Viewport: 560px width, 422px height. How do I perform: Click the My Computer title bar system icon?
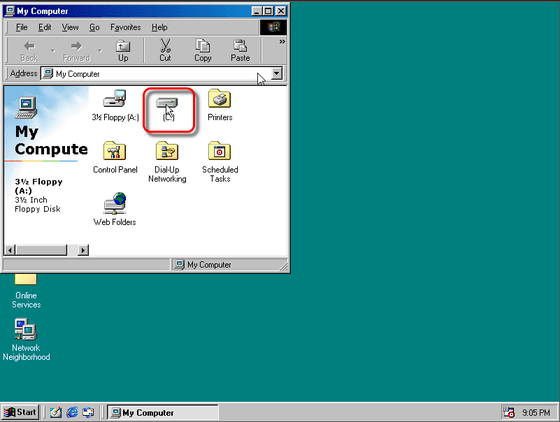[10, 11]
